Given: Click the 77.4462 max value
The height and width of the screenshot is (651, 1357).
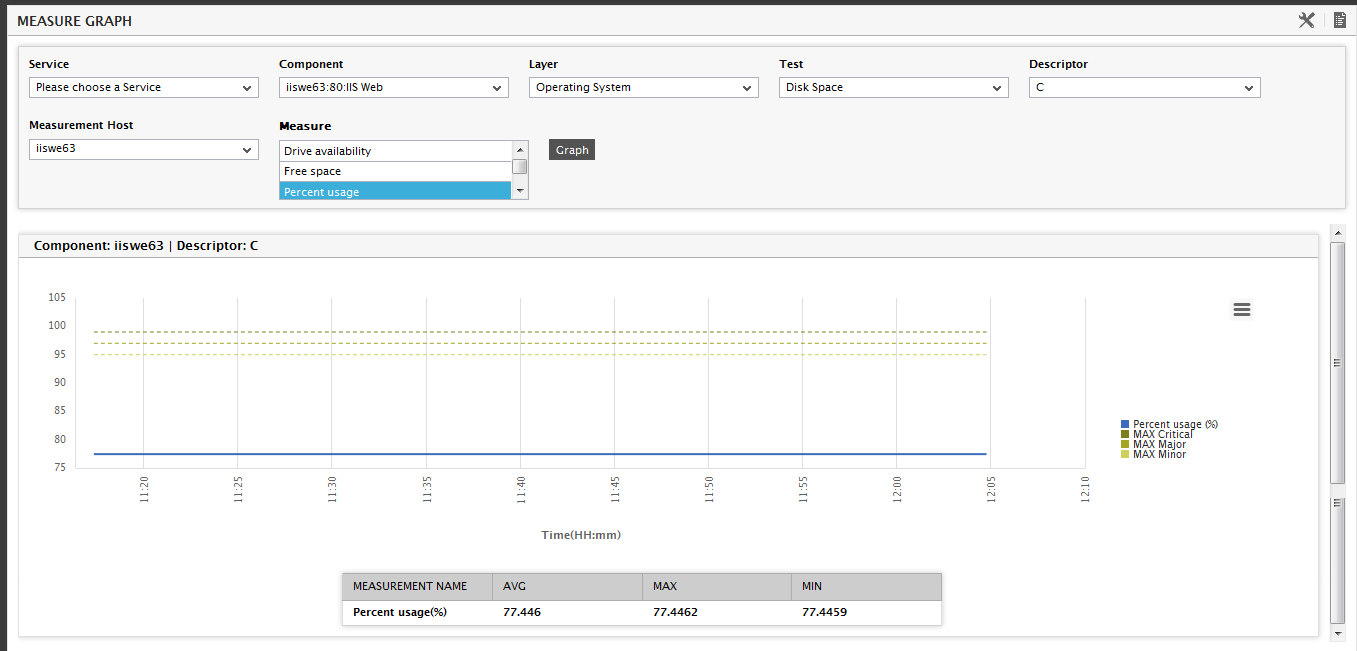Looking at the screenshot, I should tap(675, 612).
